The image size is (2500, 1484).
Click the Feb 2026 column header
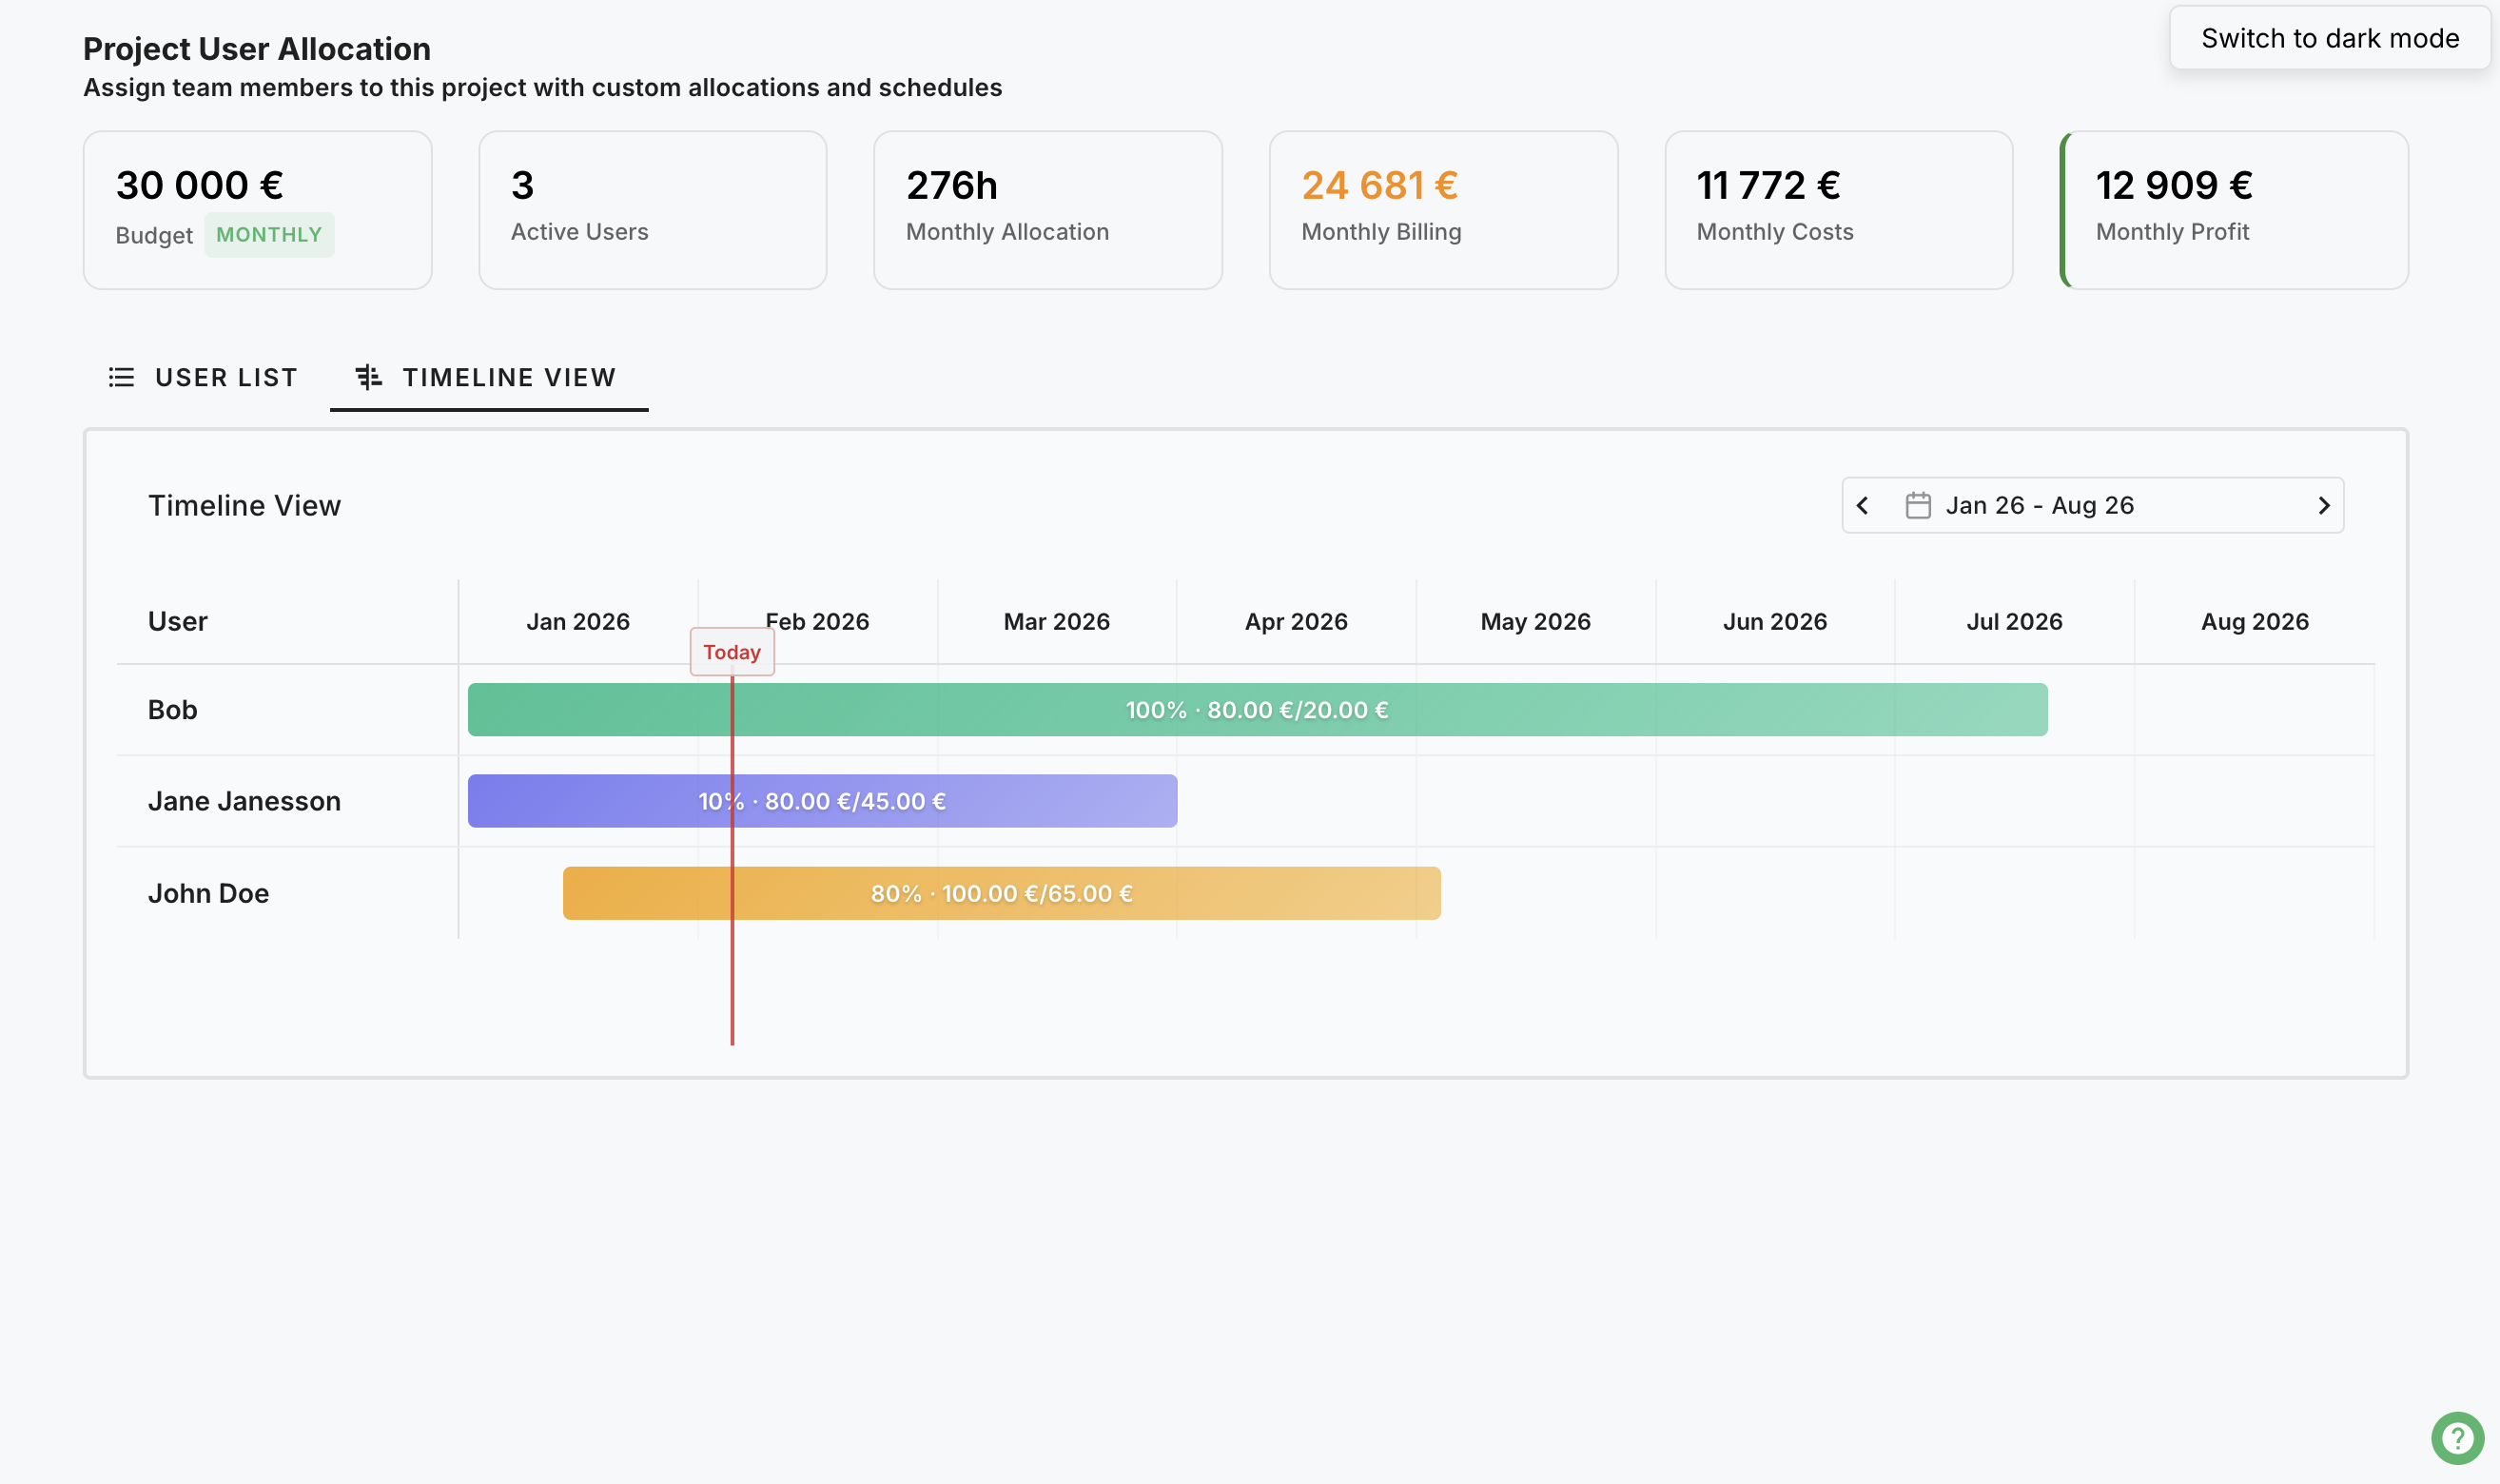click(817, 621)
